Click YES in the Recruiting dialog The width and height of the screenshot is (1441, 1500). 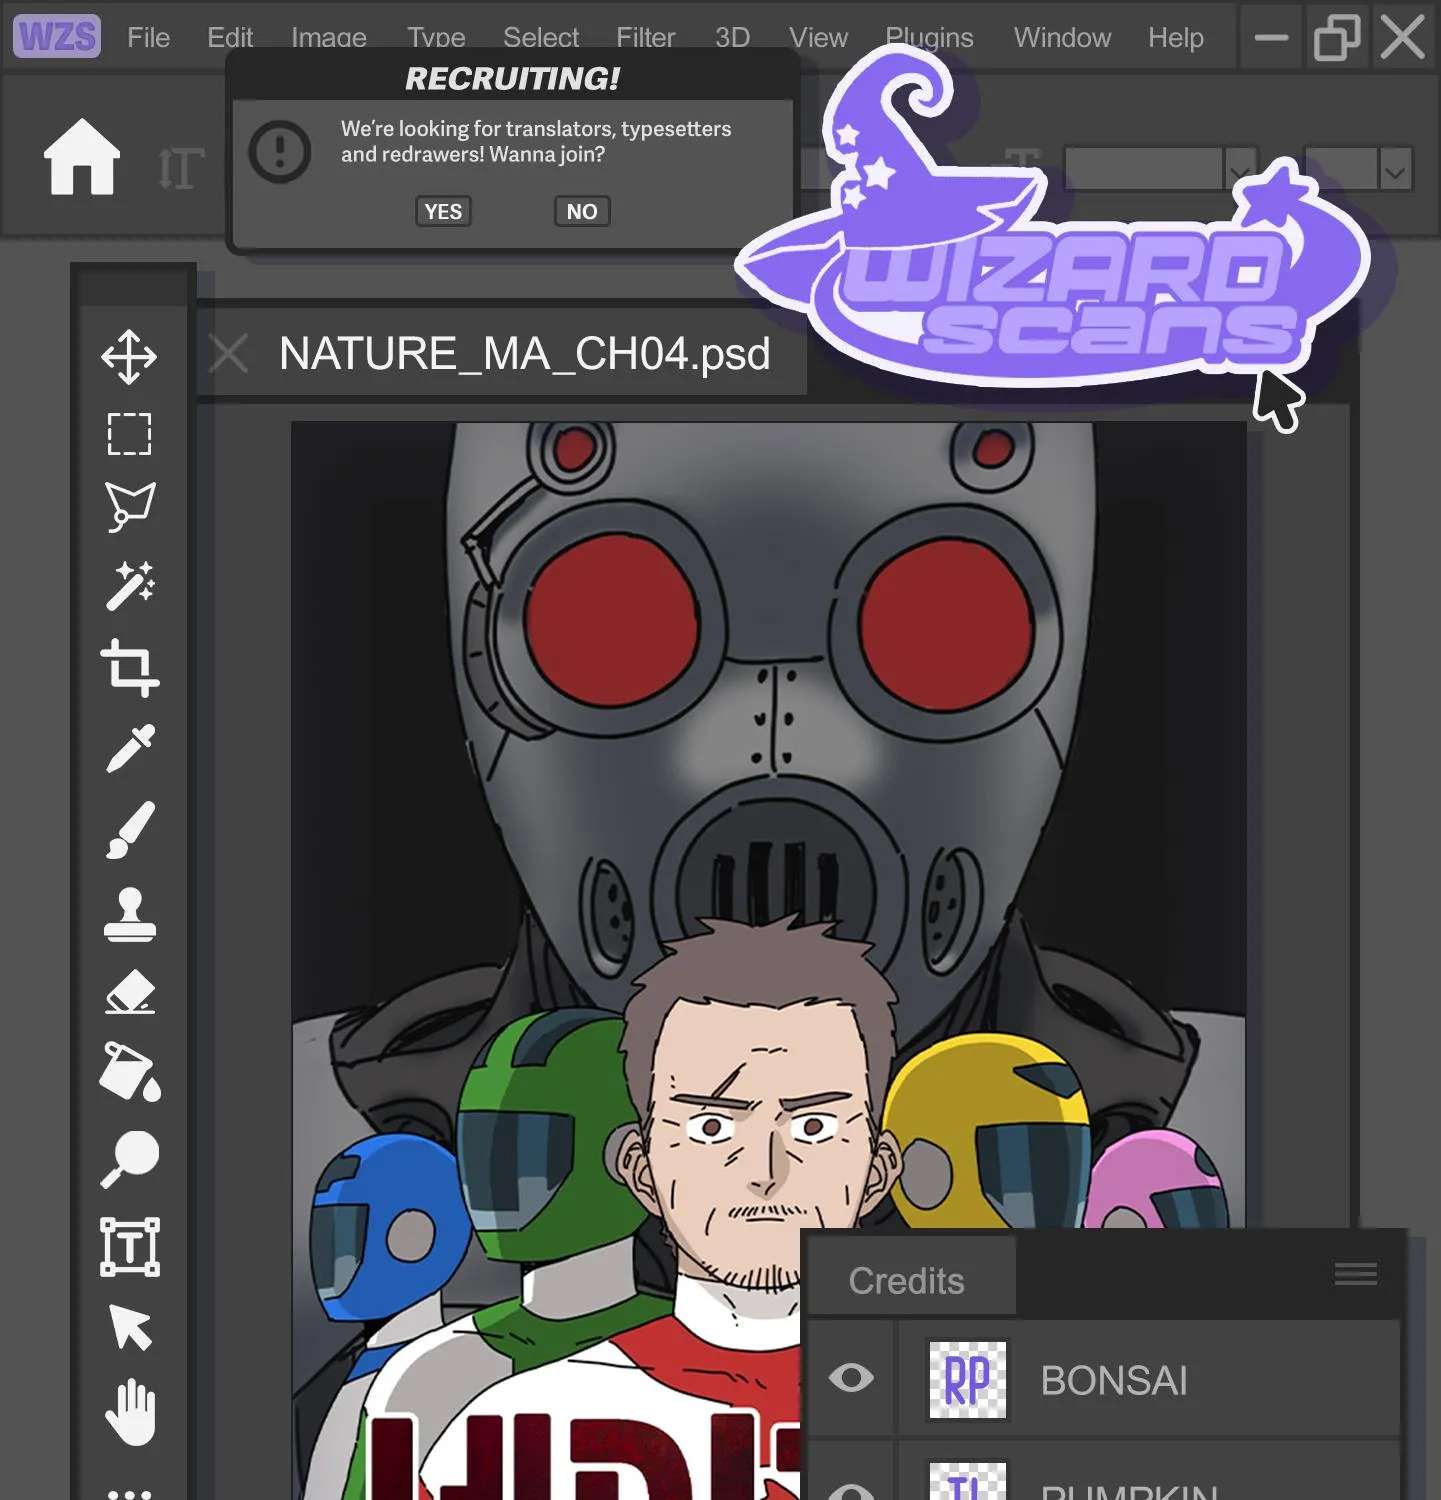[x=443, y=211]
